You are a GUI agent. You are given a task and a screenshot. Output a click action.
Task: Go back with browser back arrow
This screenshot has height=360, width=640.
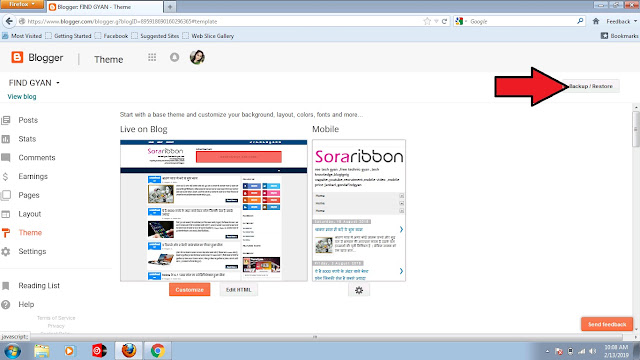coord(9,21)
